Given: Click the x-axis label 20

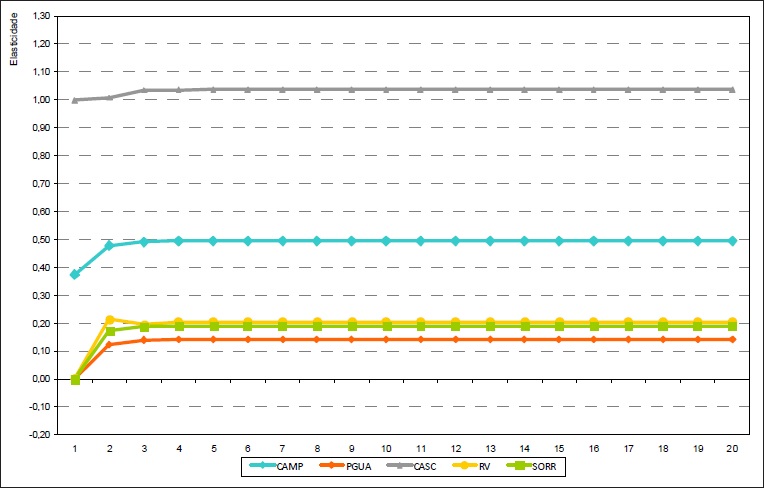Looking at the screenshot, I should (x=732, y=448).
